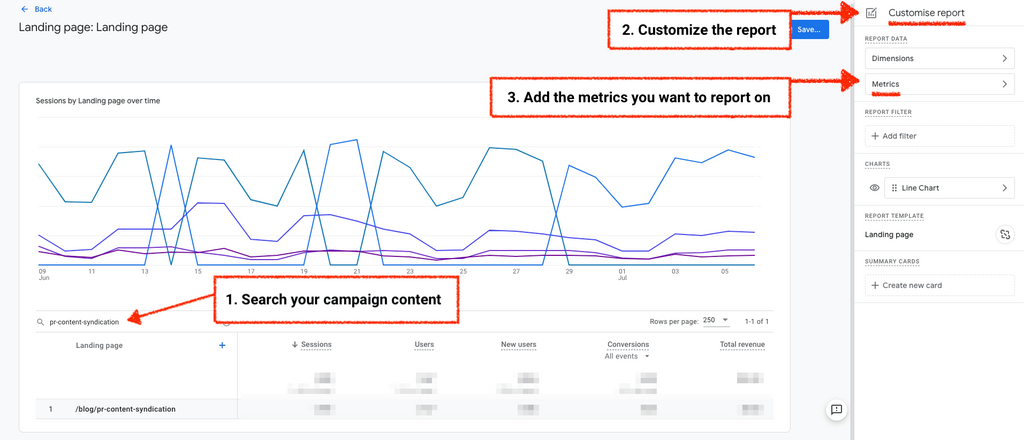Click the Save button
1024x440 pixels.
click(x=809, y=30)
